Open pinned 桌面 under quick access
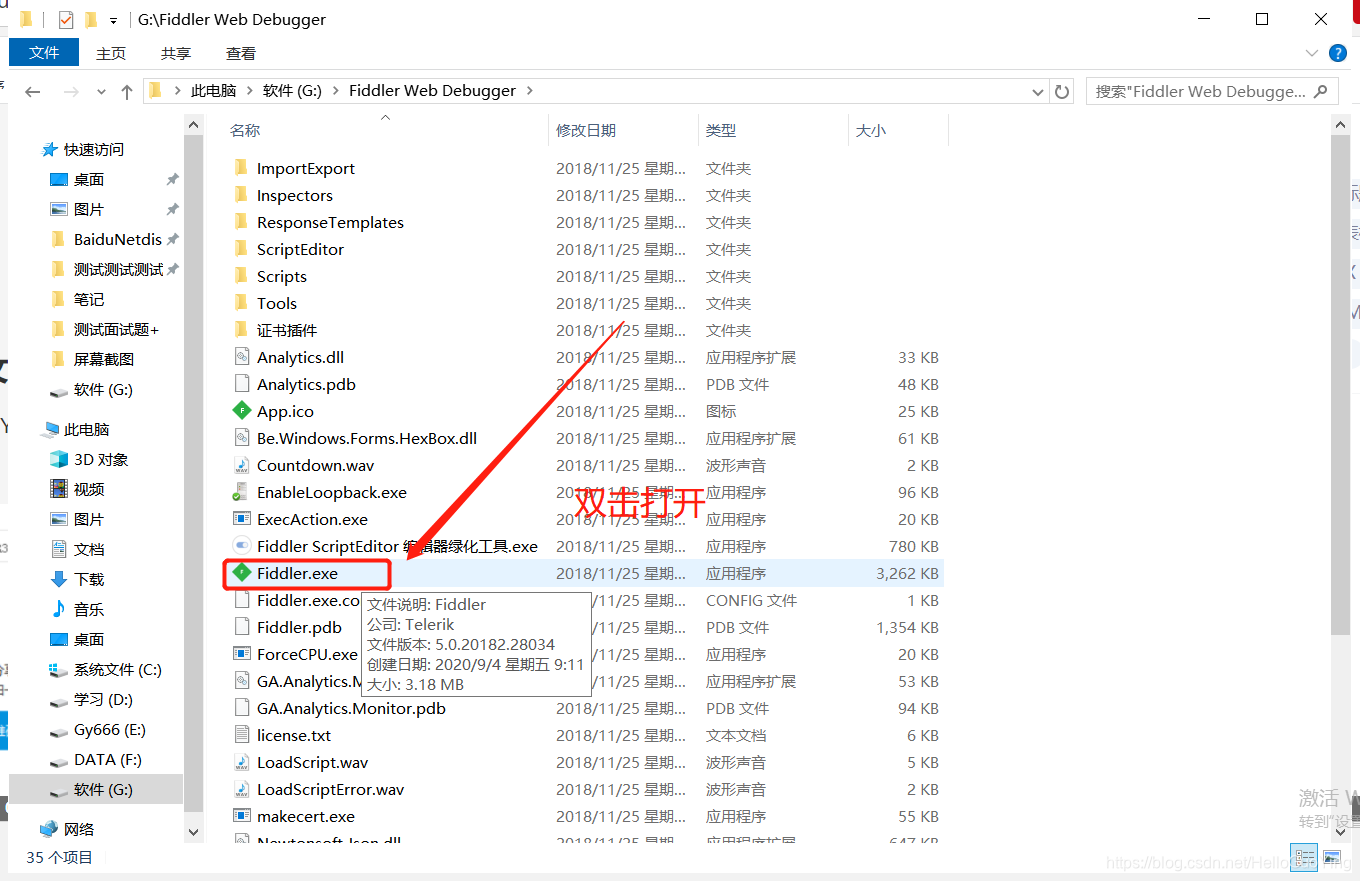This screenshot has height=881, width=1360. pyautogui.click(x=89, y=179)
